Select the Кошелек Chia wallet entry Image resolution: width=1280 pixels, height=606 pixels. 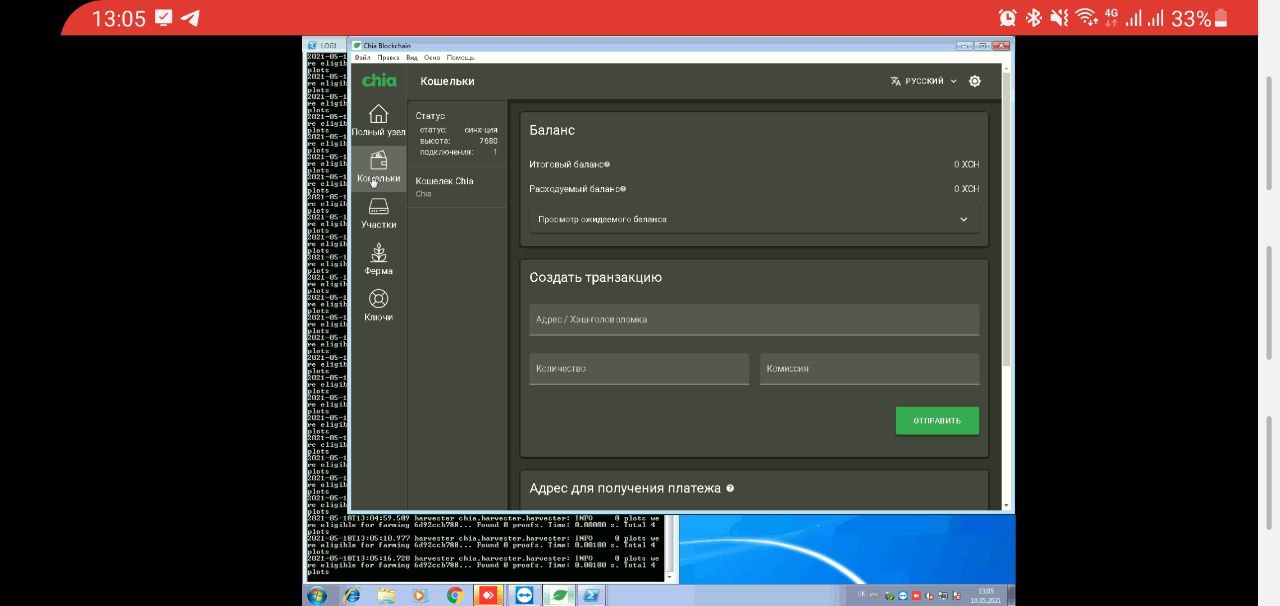coord(457,187)
